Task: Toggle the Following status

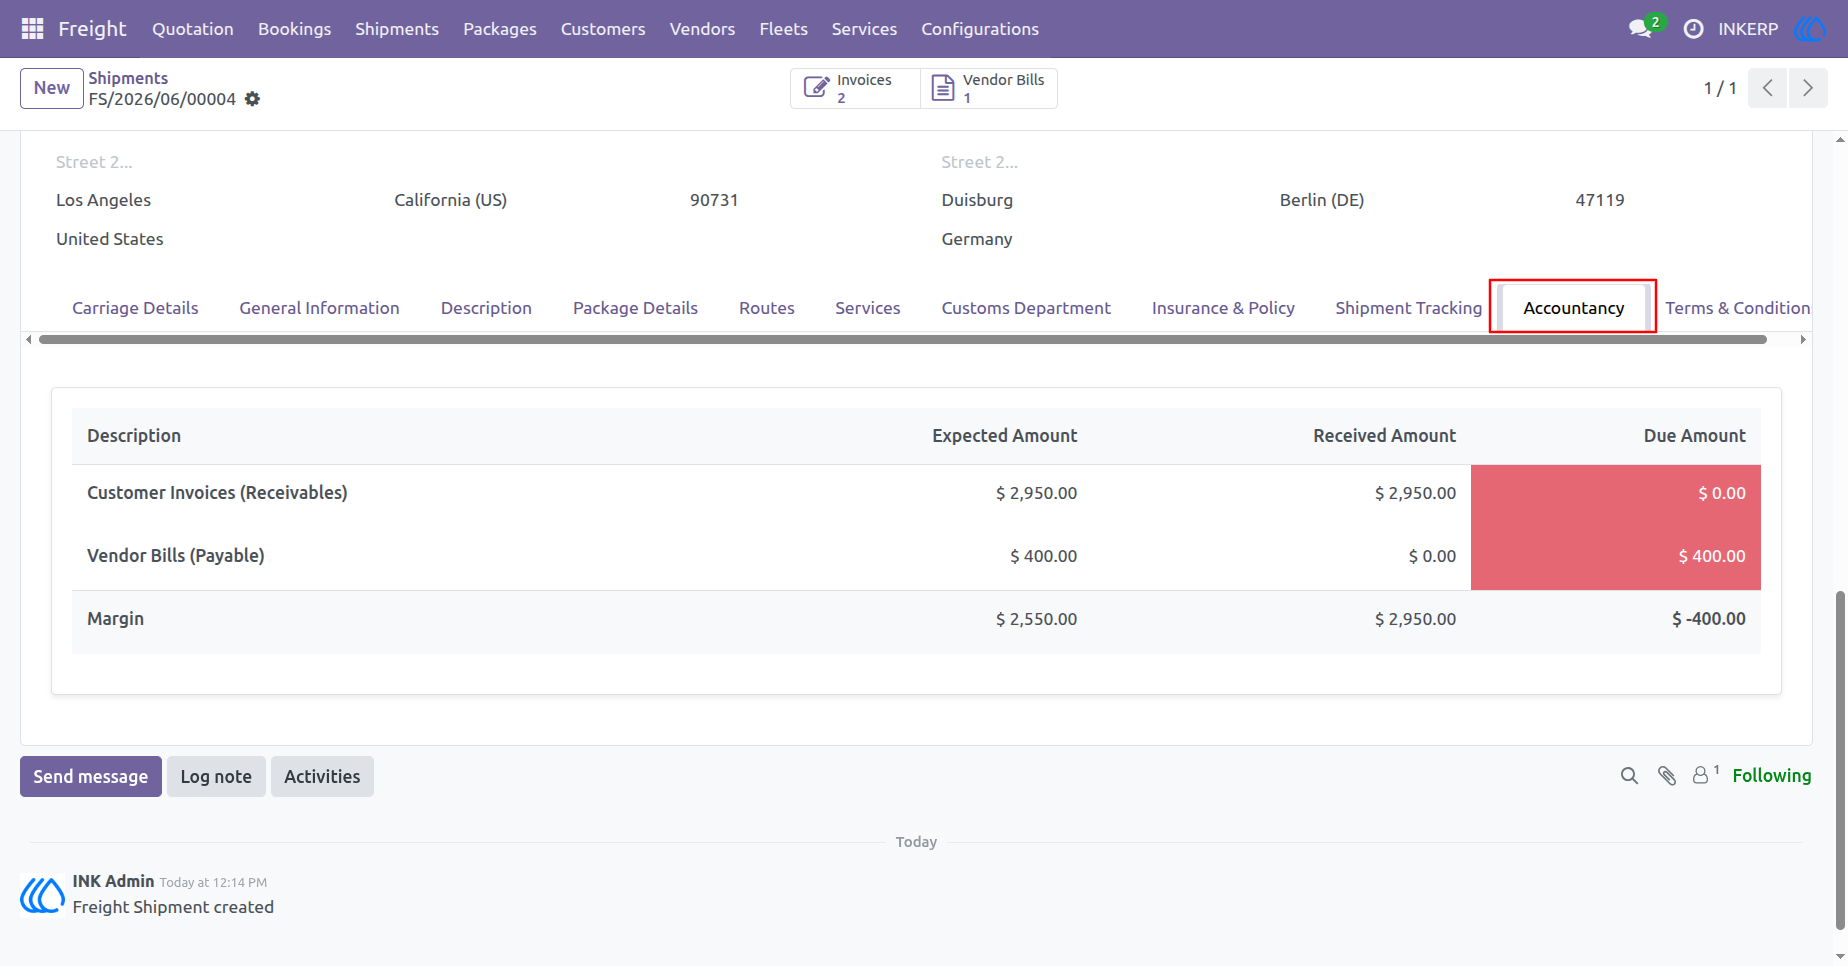Action: [1771, 776]
